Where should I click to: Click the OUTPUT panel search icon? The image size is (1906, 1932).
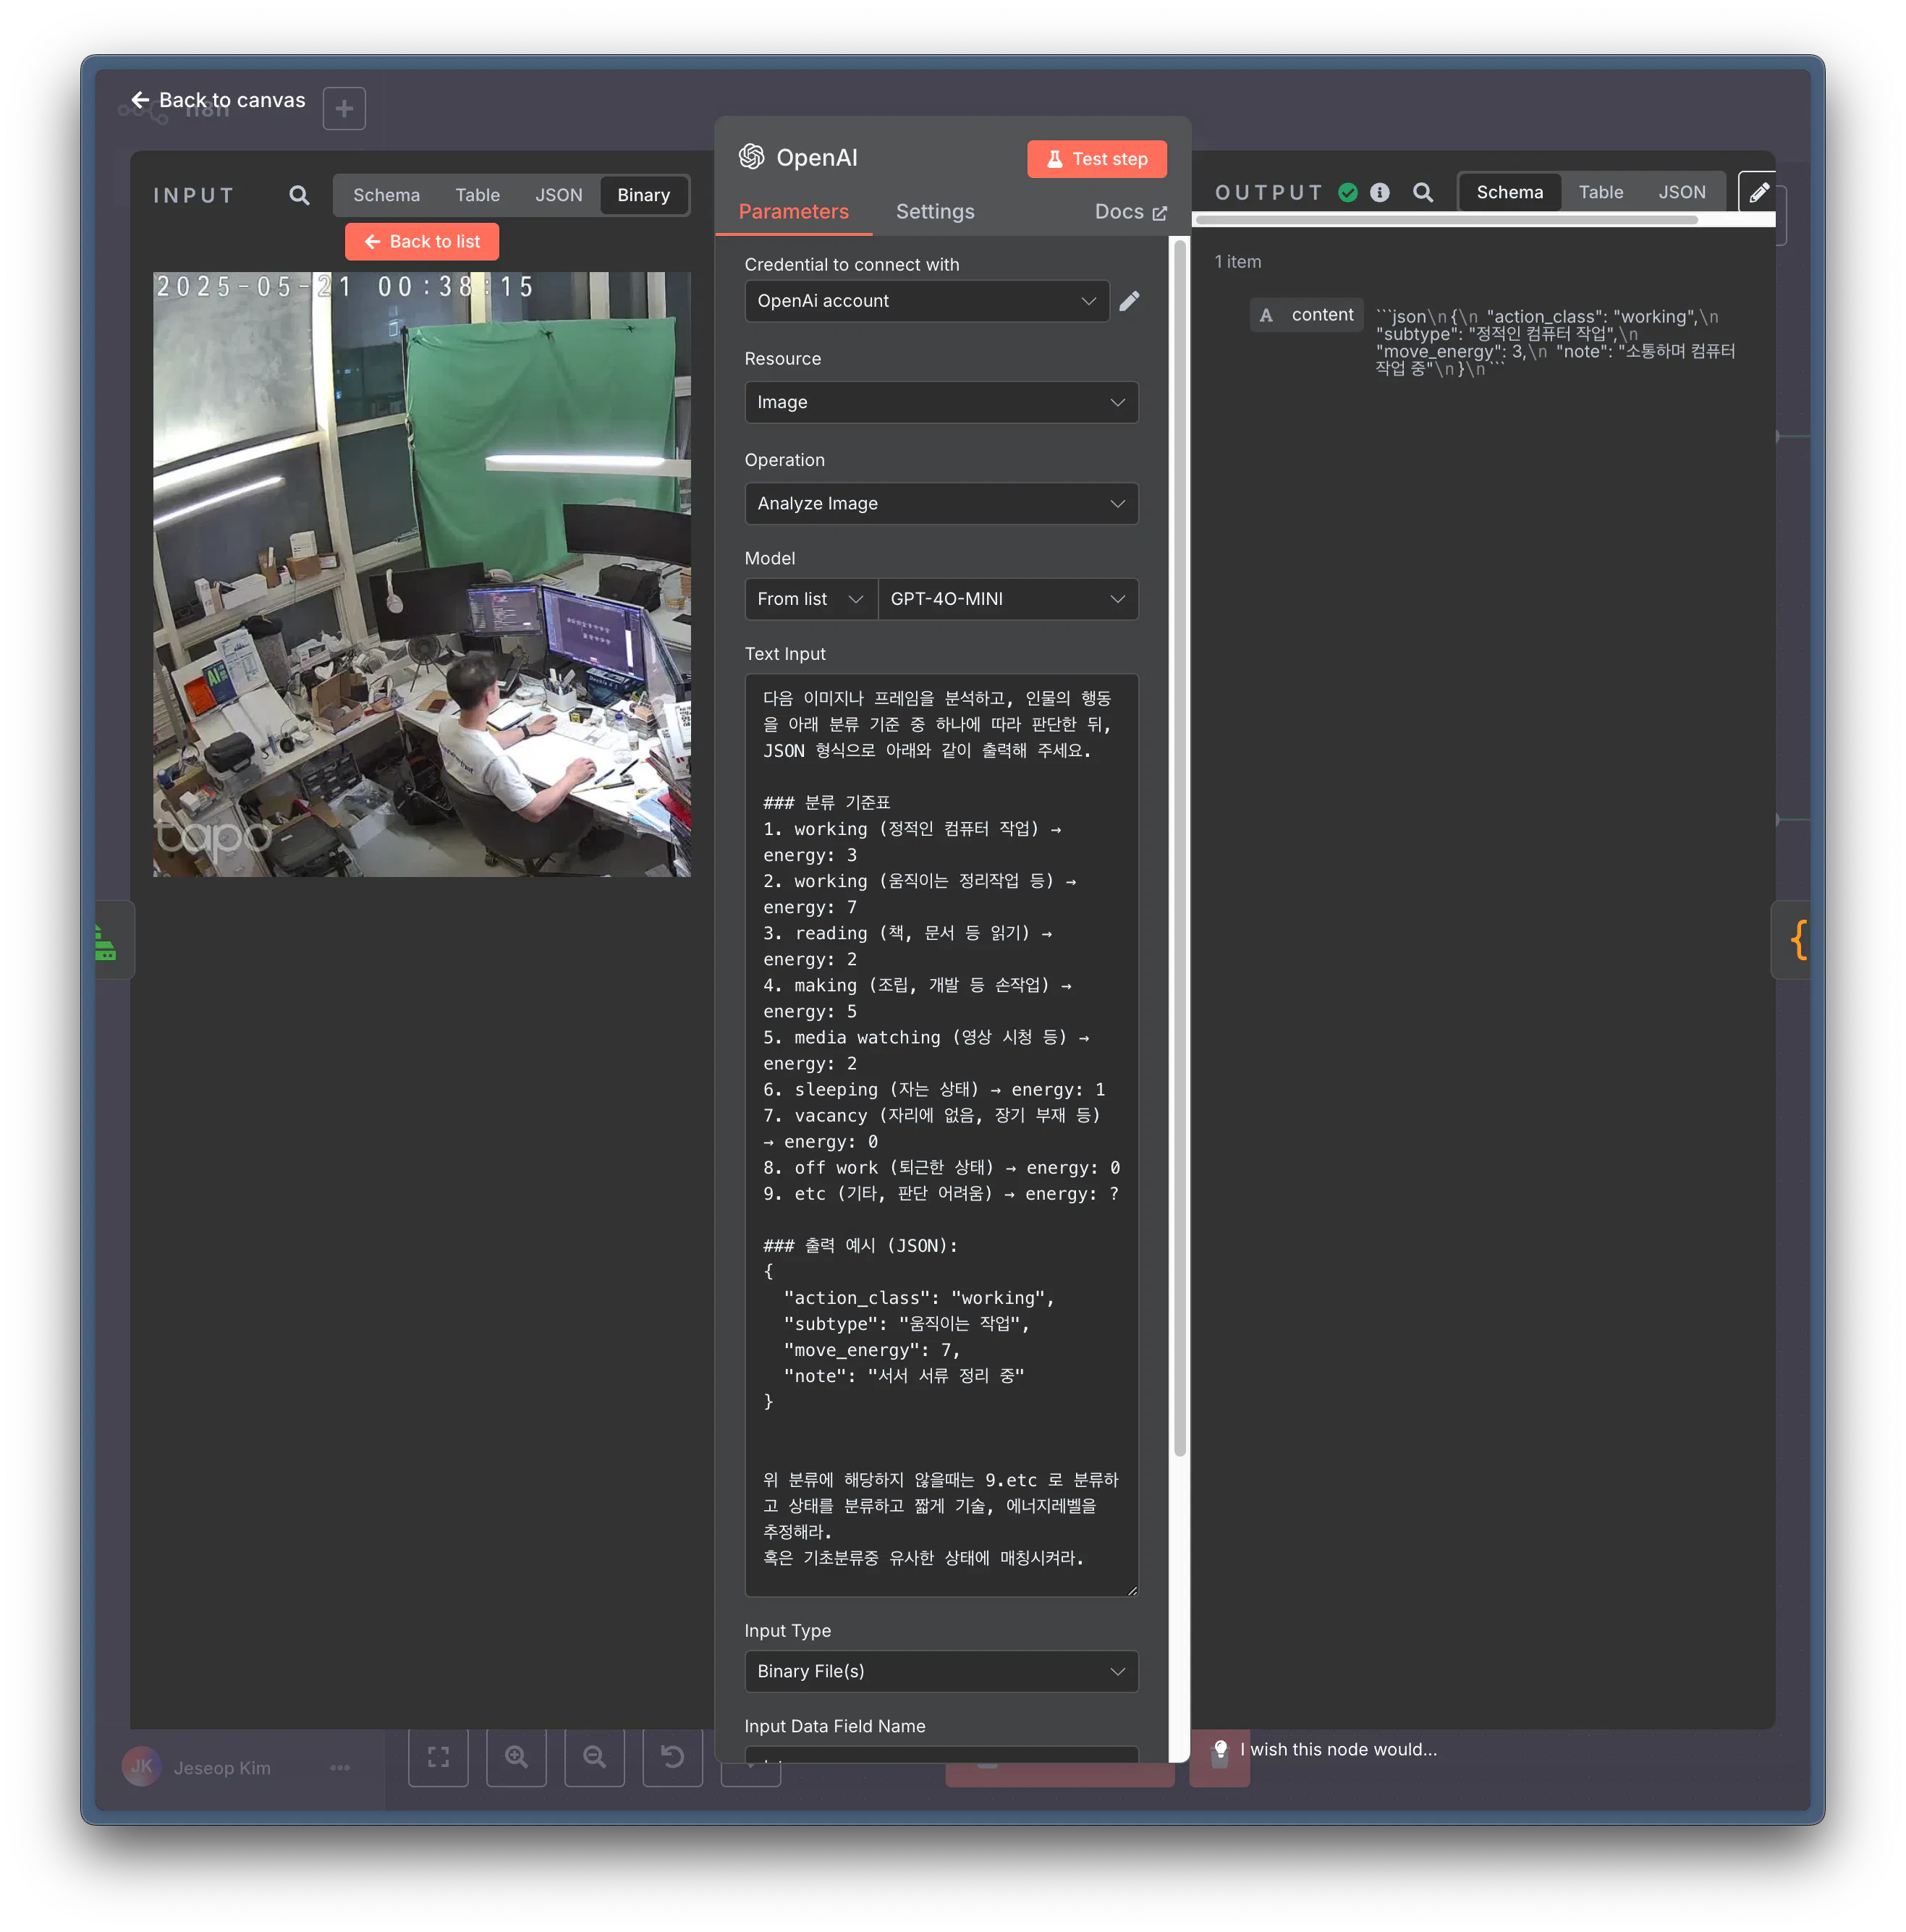(x=1422, y=192)
